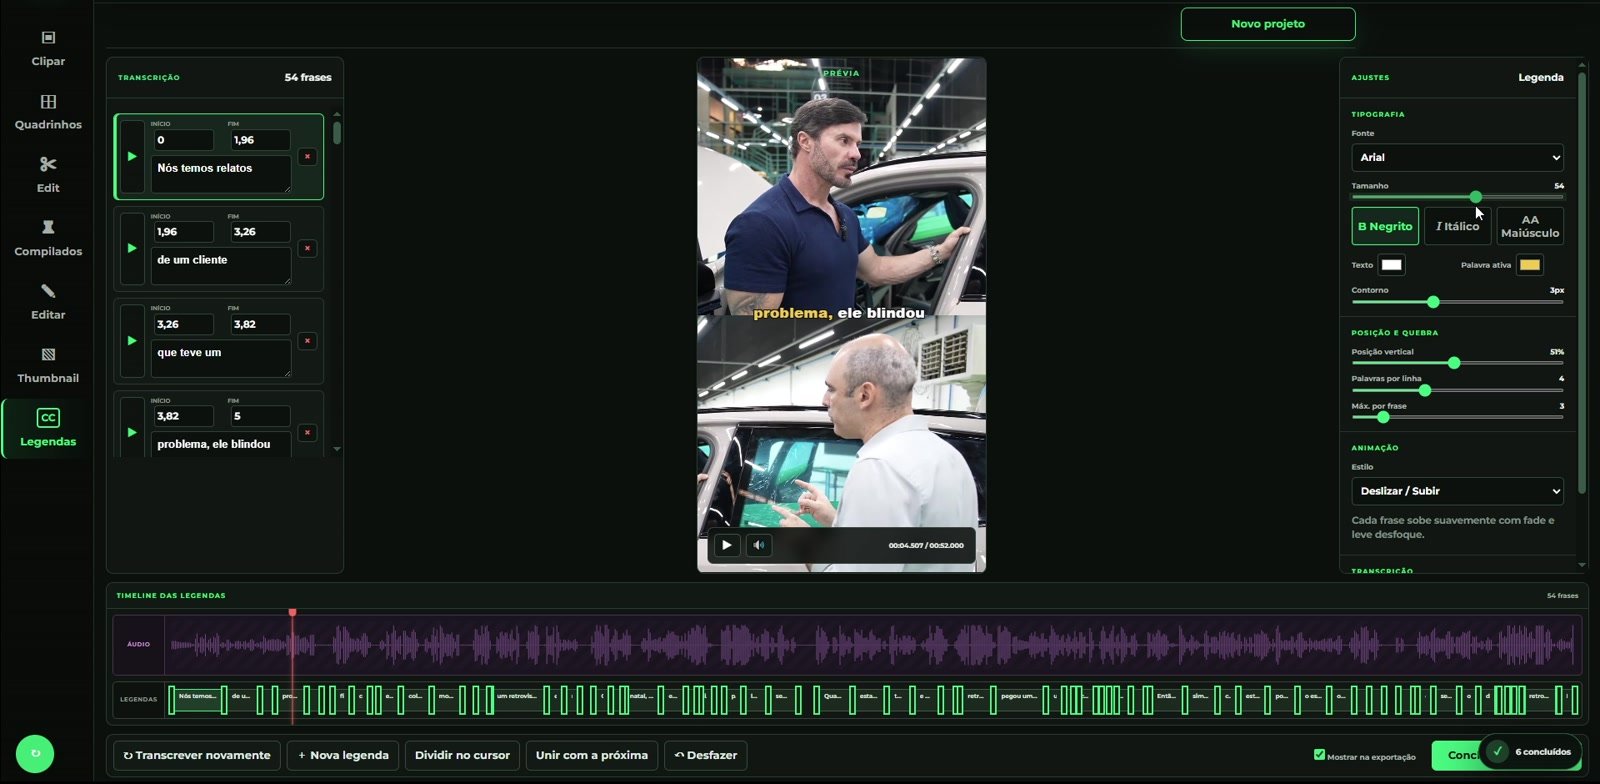Select the Legendas CC tab
1600x784 pixels.
pyautogui.click(x=48, y=428)
